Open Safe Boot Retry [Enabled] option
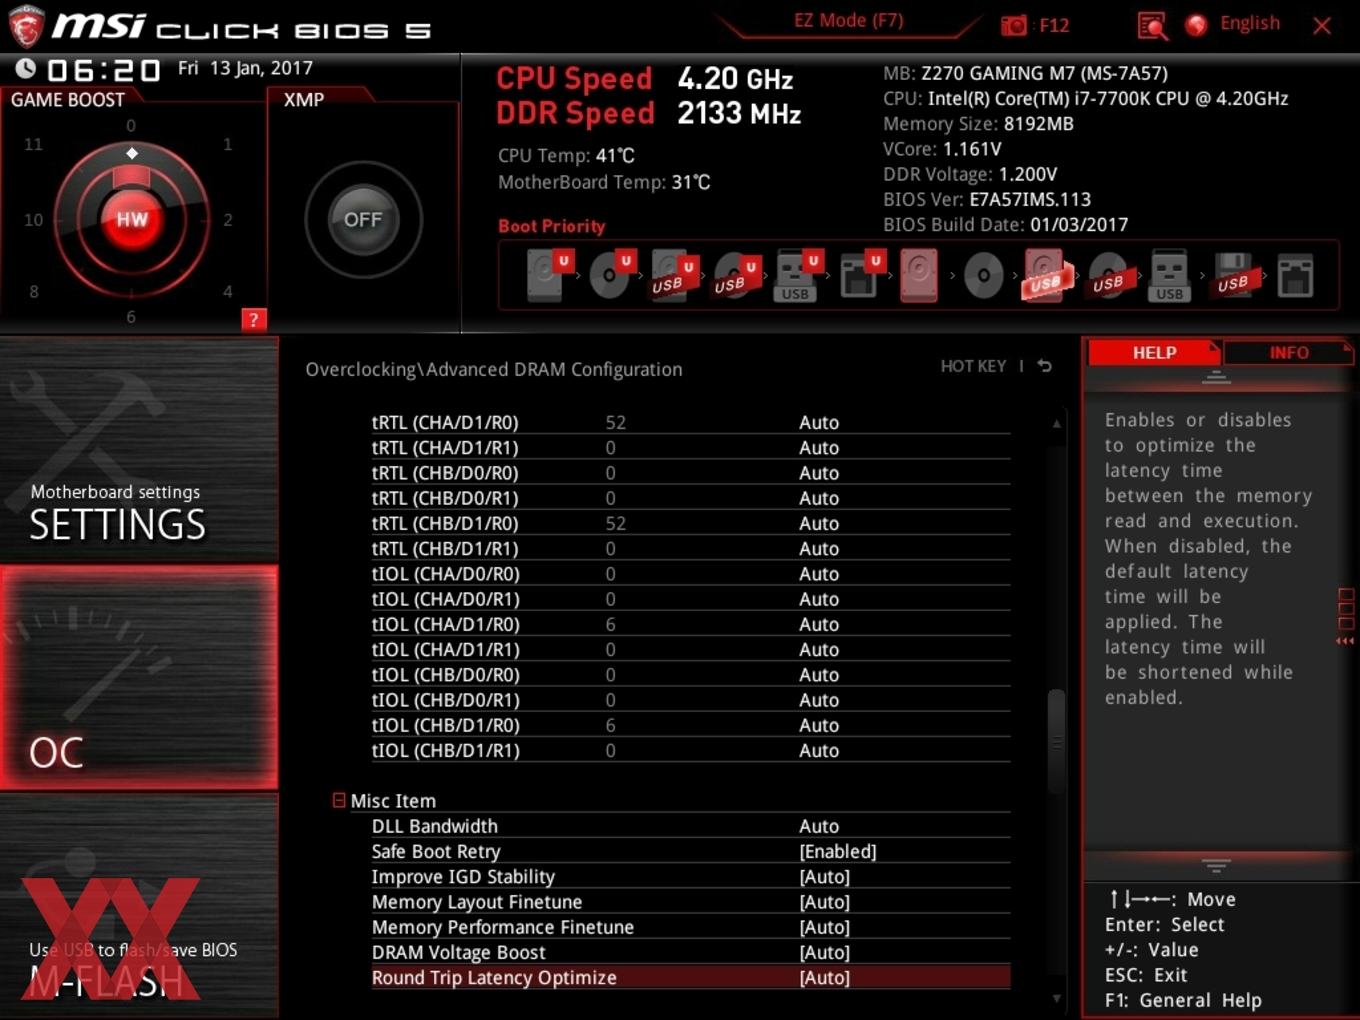Viewport: 1360px width, 1020px height. pos(837,851)
